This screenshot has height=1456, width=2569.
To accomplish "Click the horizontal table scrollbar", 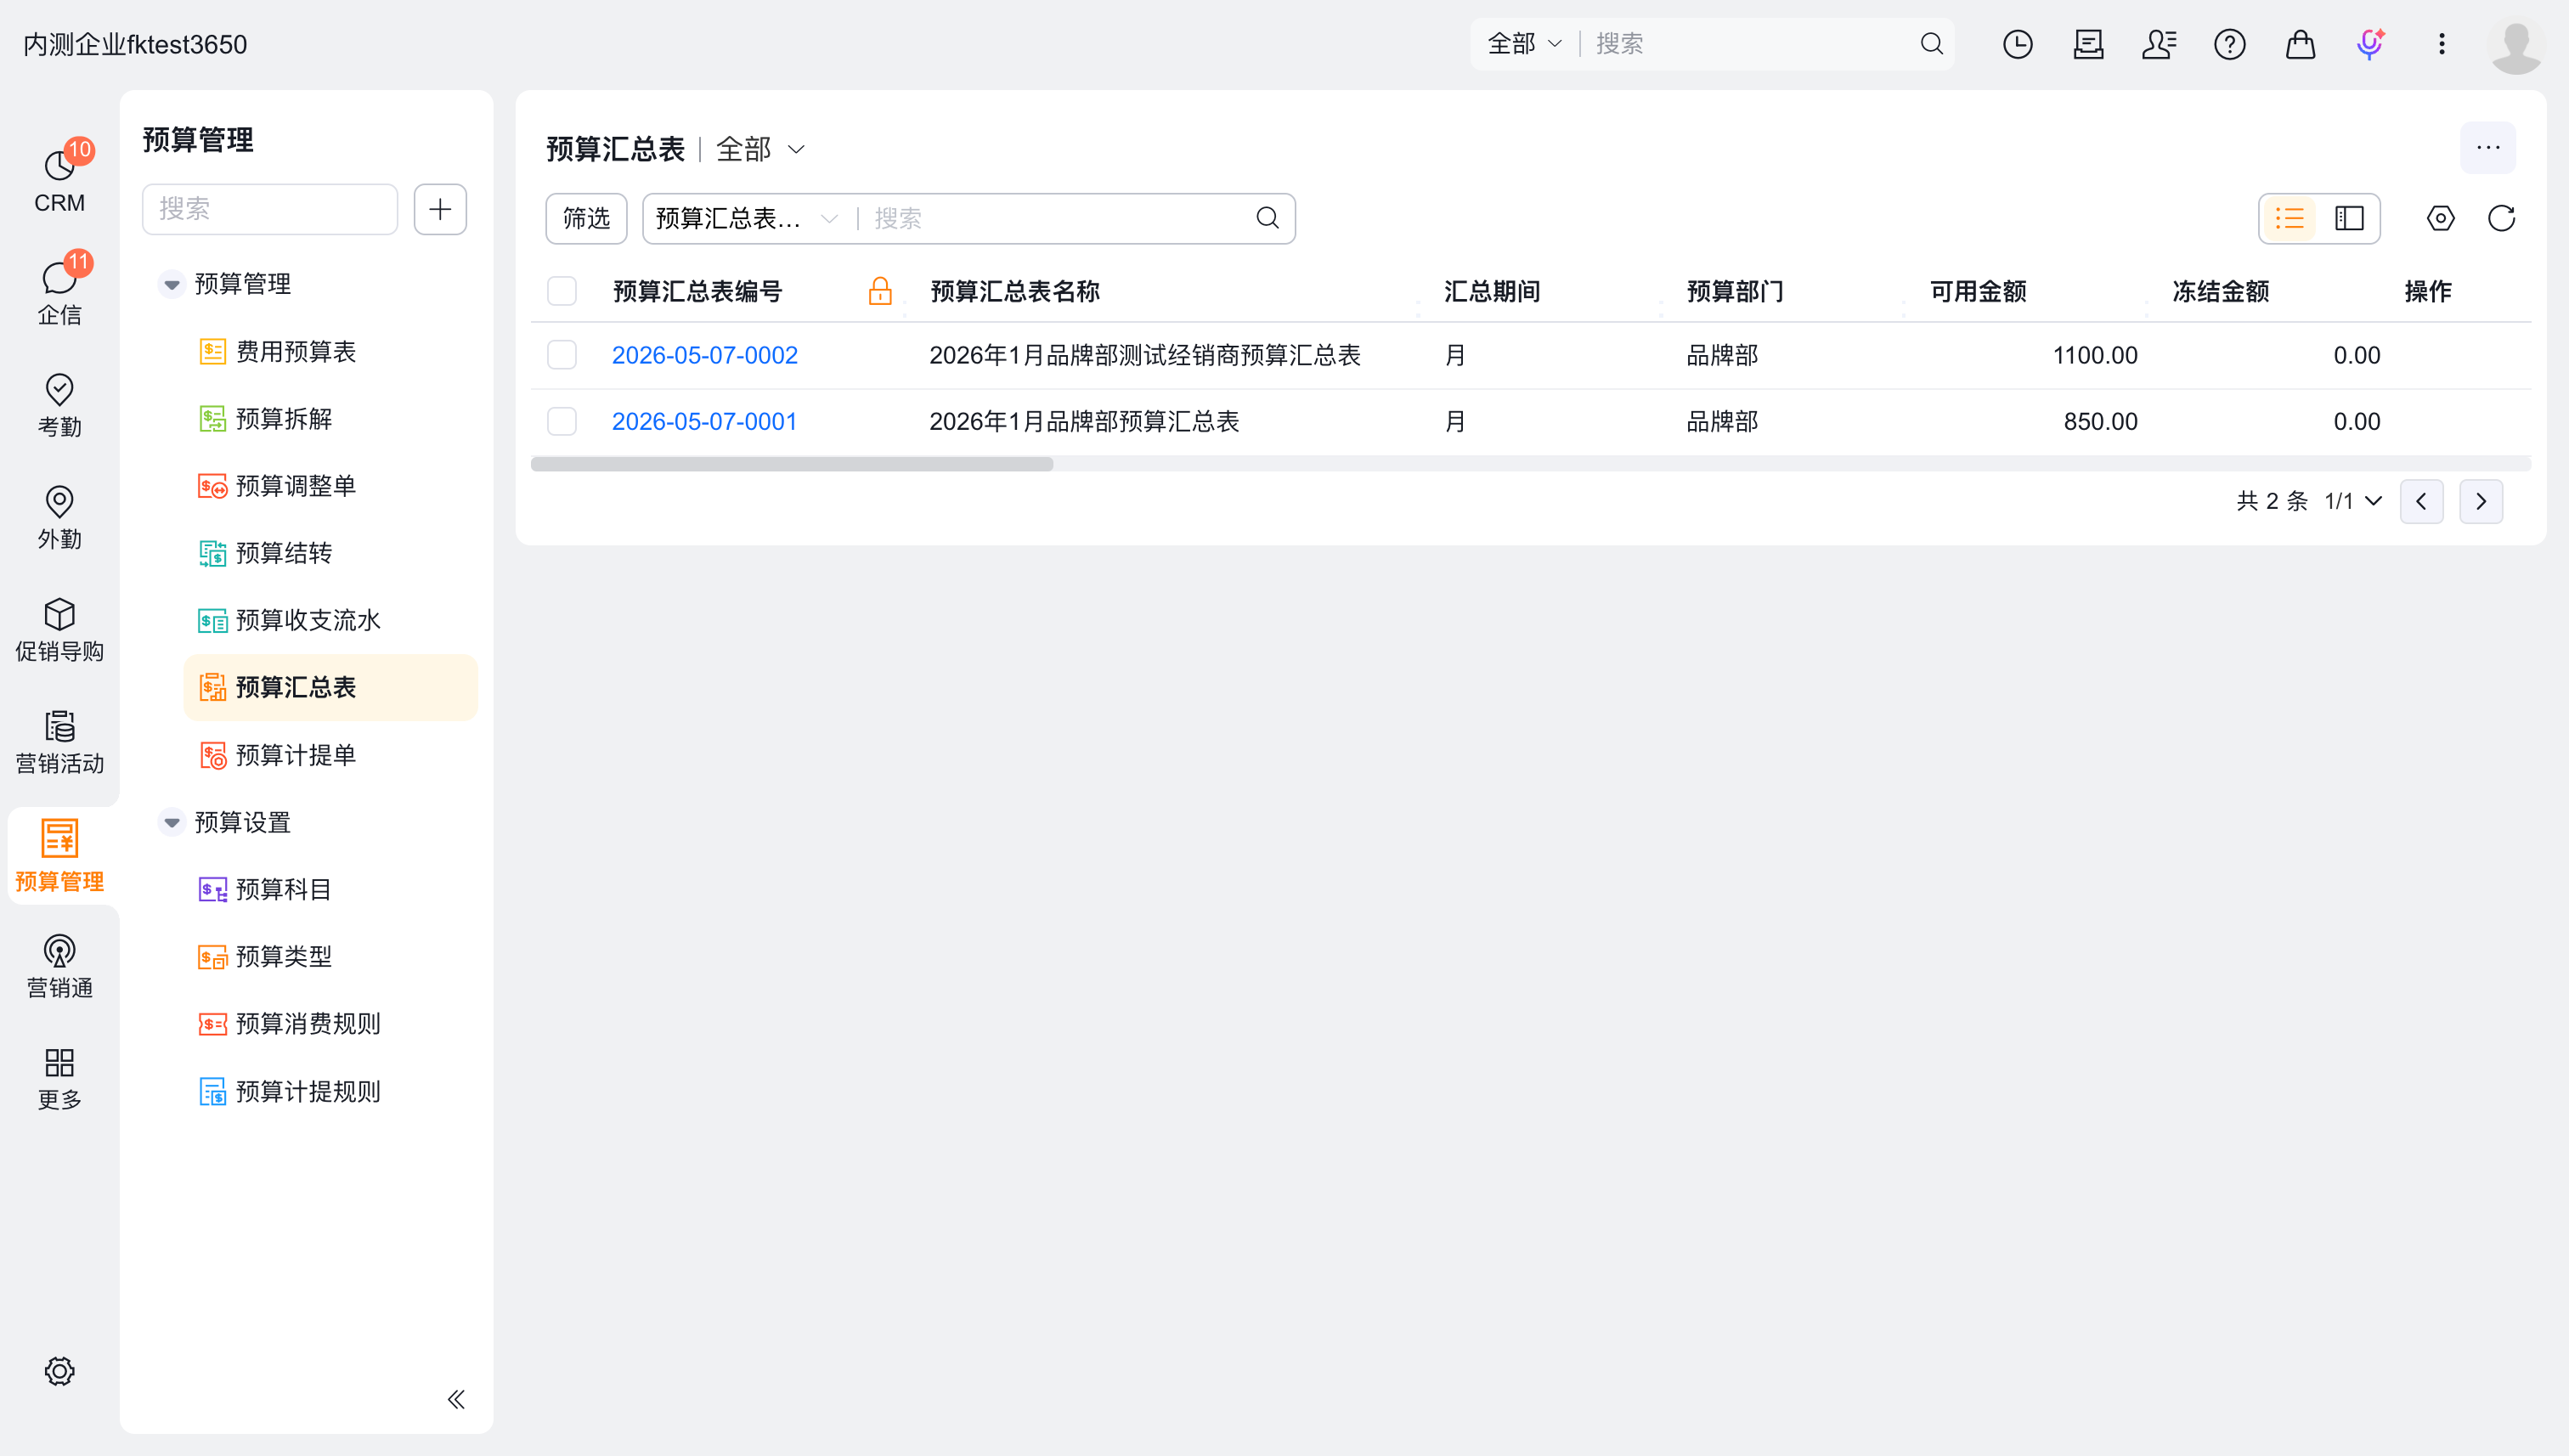I will click(x=791, y=464).
